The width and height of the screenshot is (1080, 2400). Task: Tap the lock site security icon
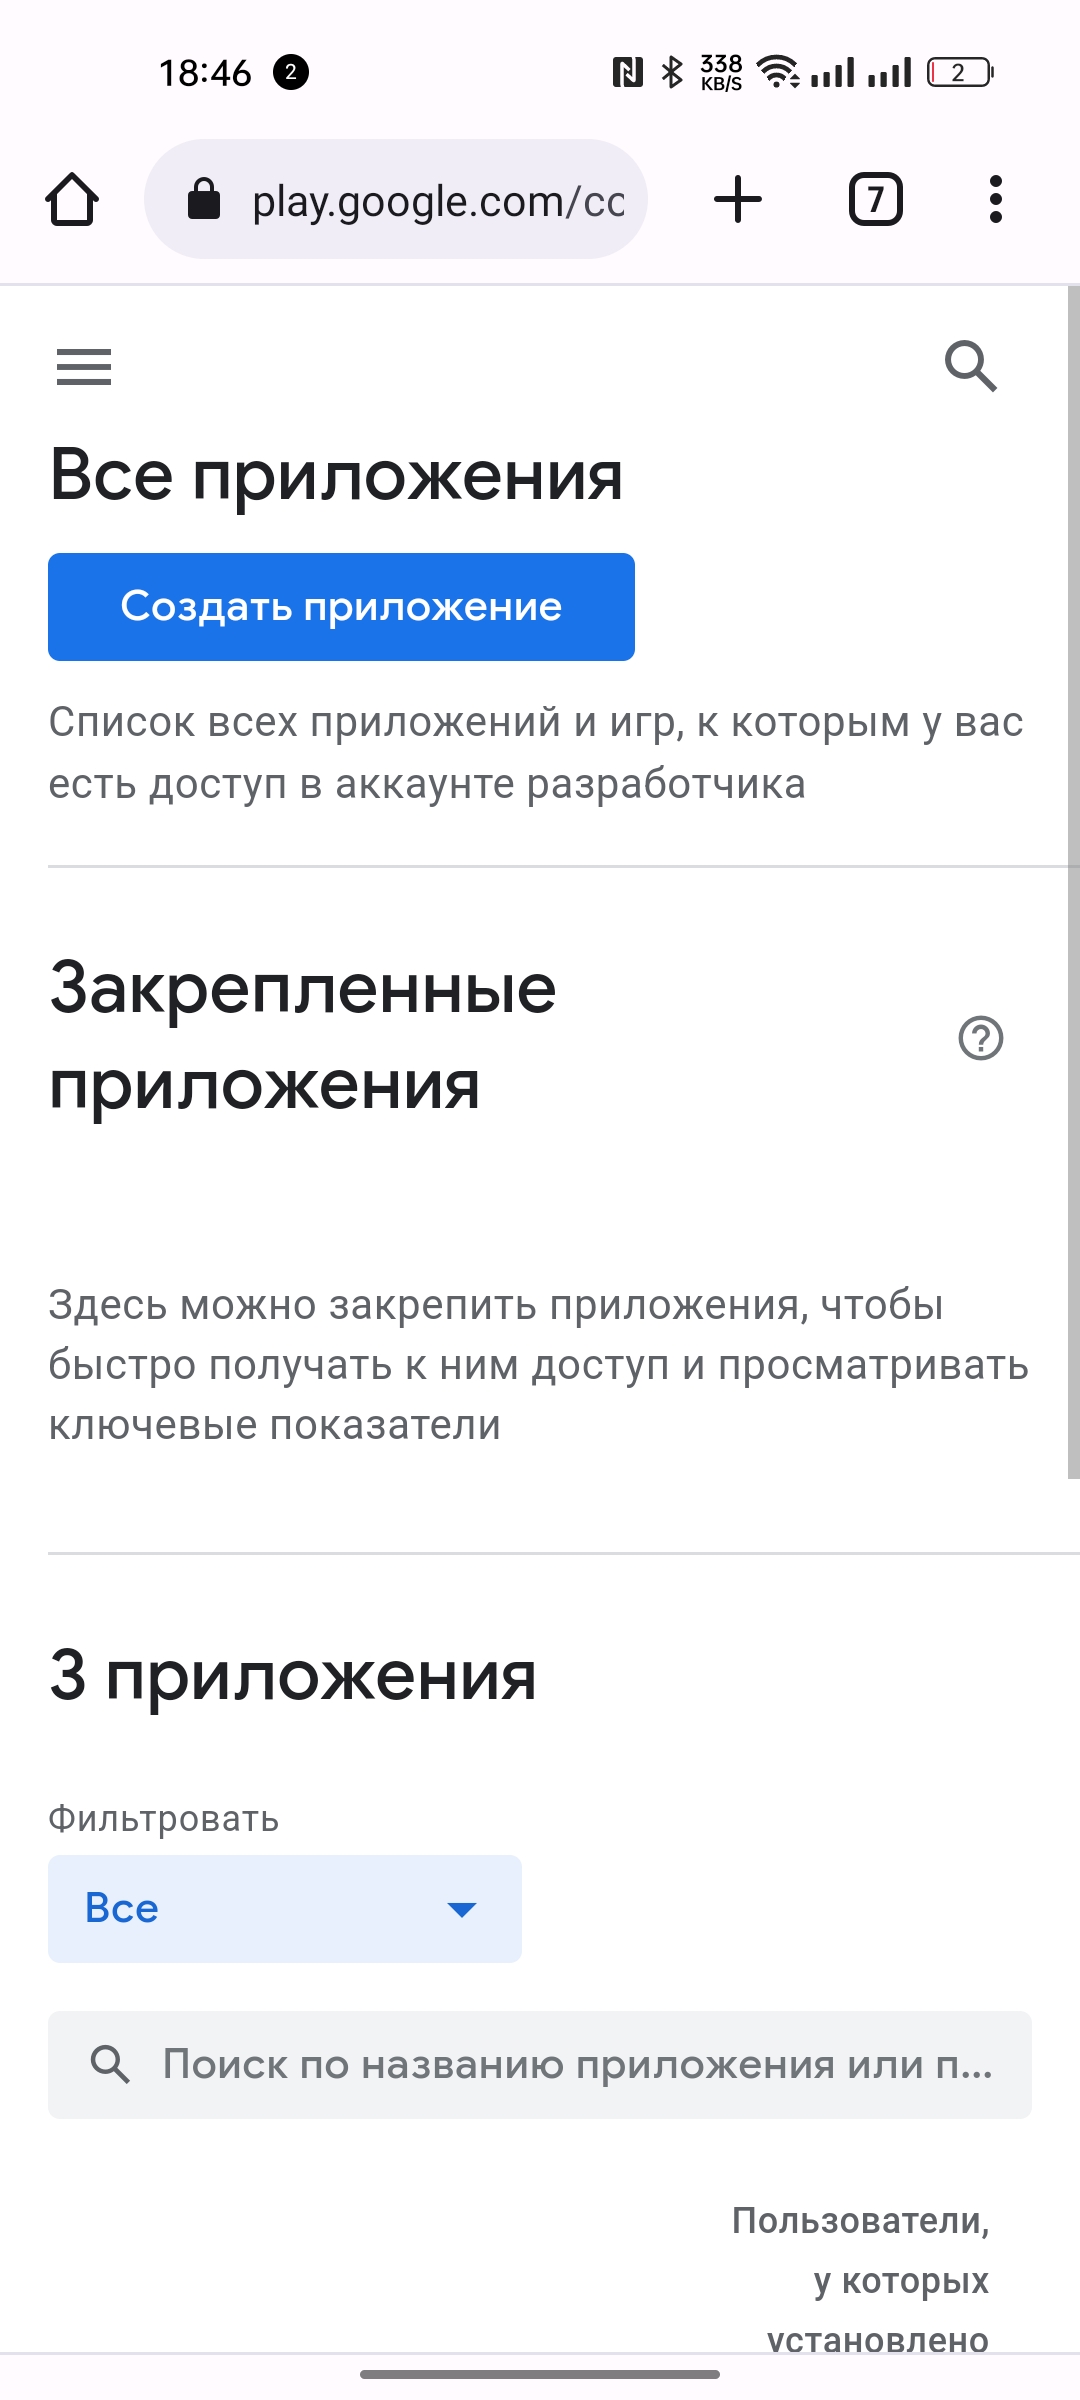[x=204, y=199]
